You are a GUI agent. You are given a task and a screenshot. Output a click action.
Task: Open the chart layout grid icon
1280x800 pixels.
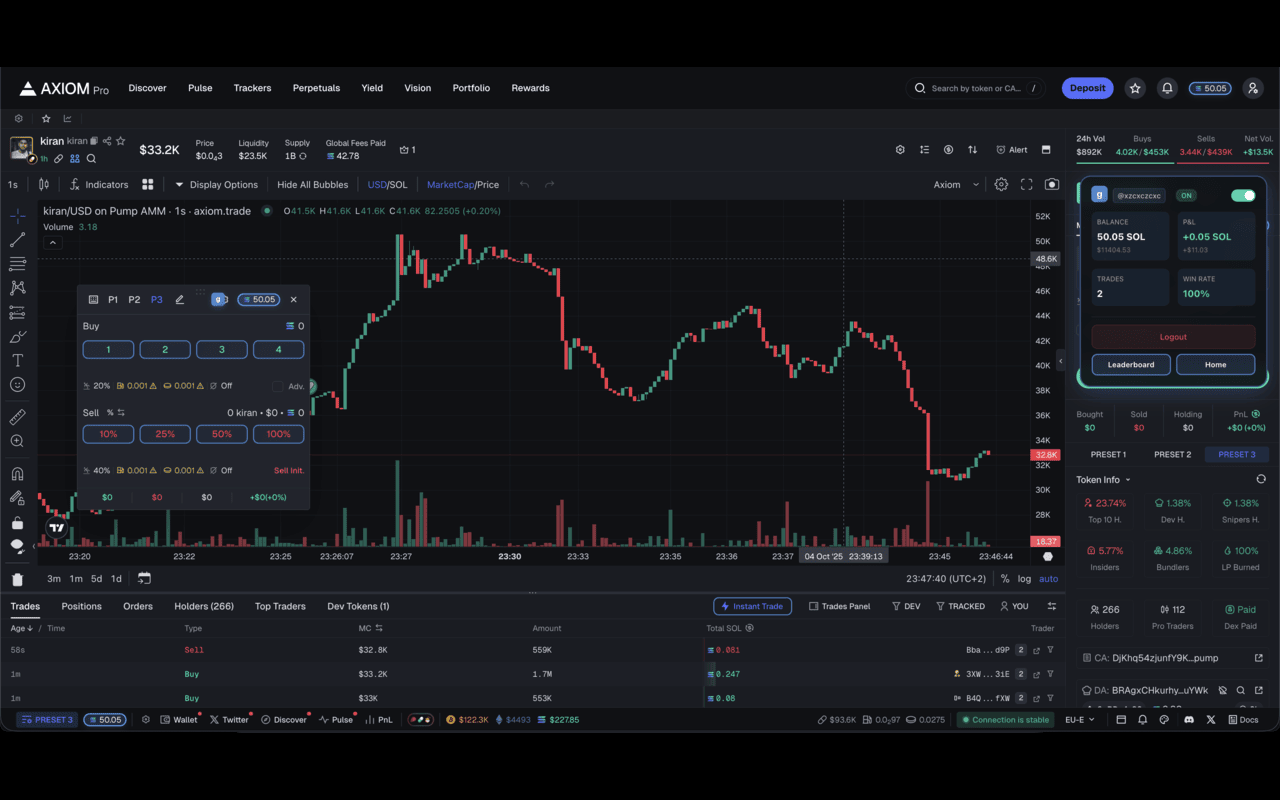[148, 184]
